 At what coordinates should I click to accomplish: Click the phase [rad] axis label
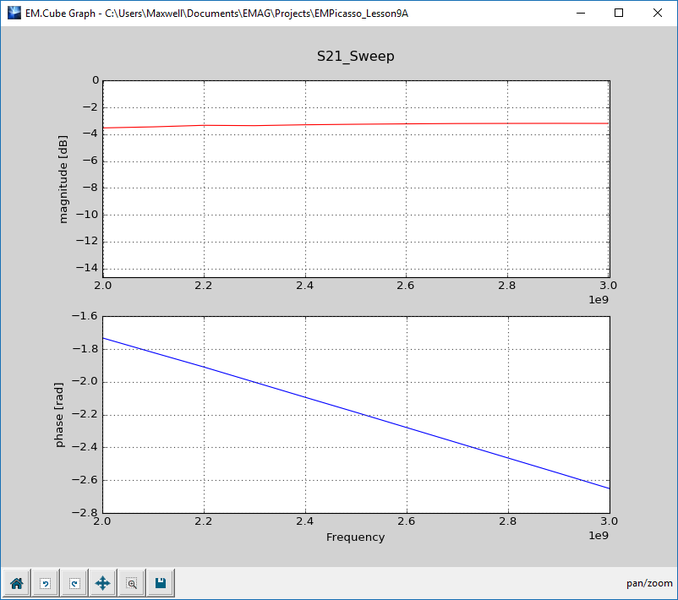(x=59, y=415)
